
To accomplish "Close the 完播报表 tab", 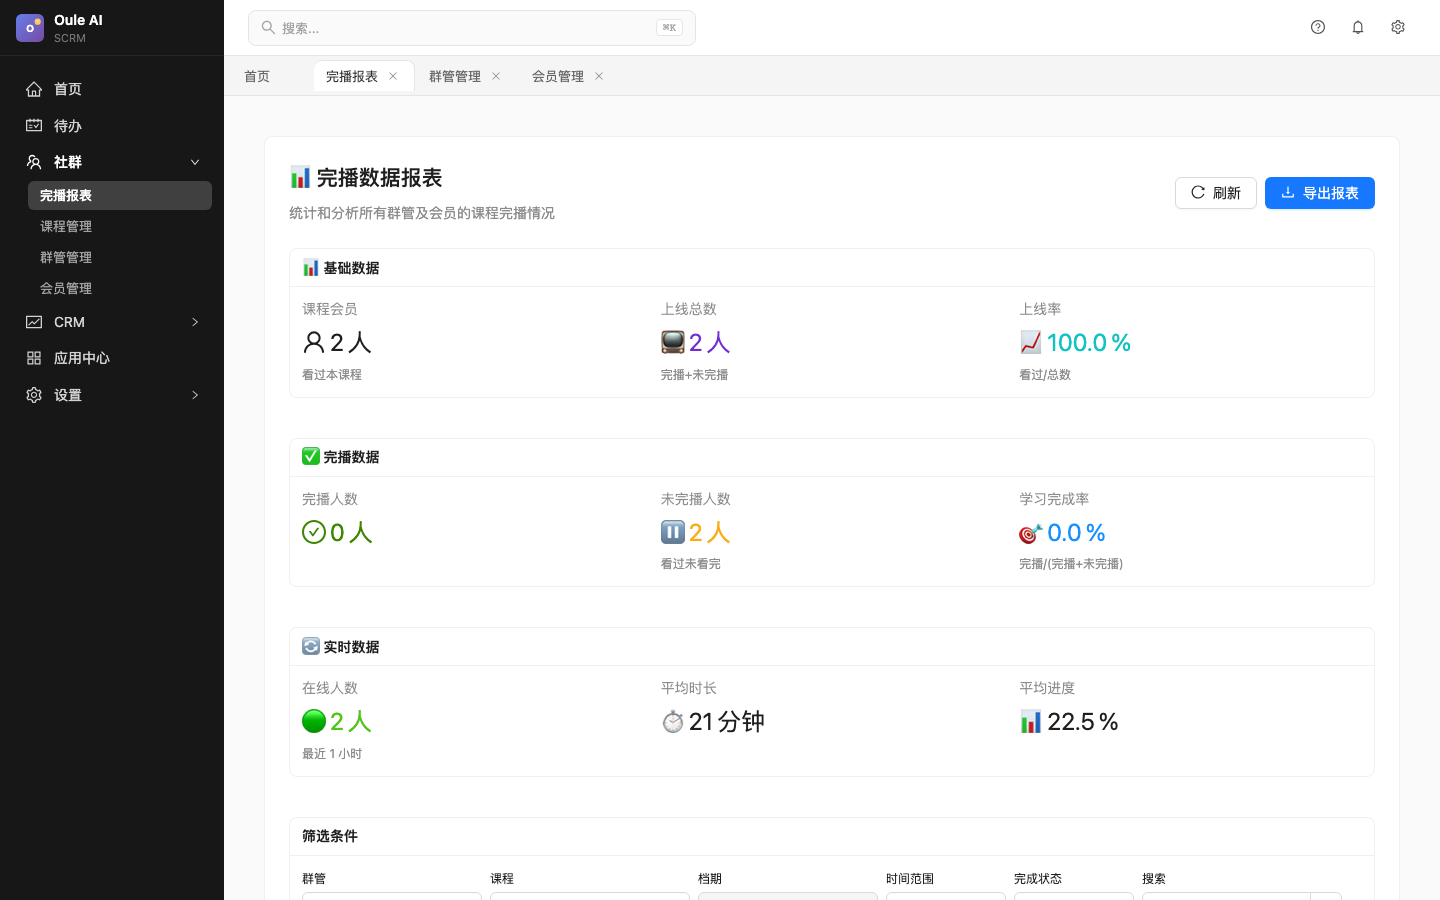I will (x=393, y=76).
